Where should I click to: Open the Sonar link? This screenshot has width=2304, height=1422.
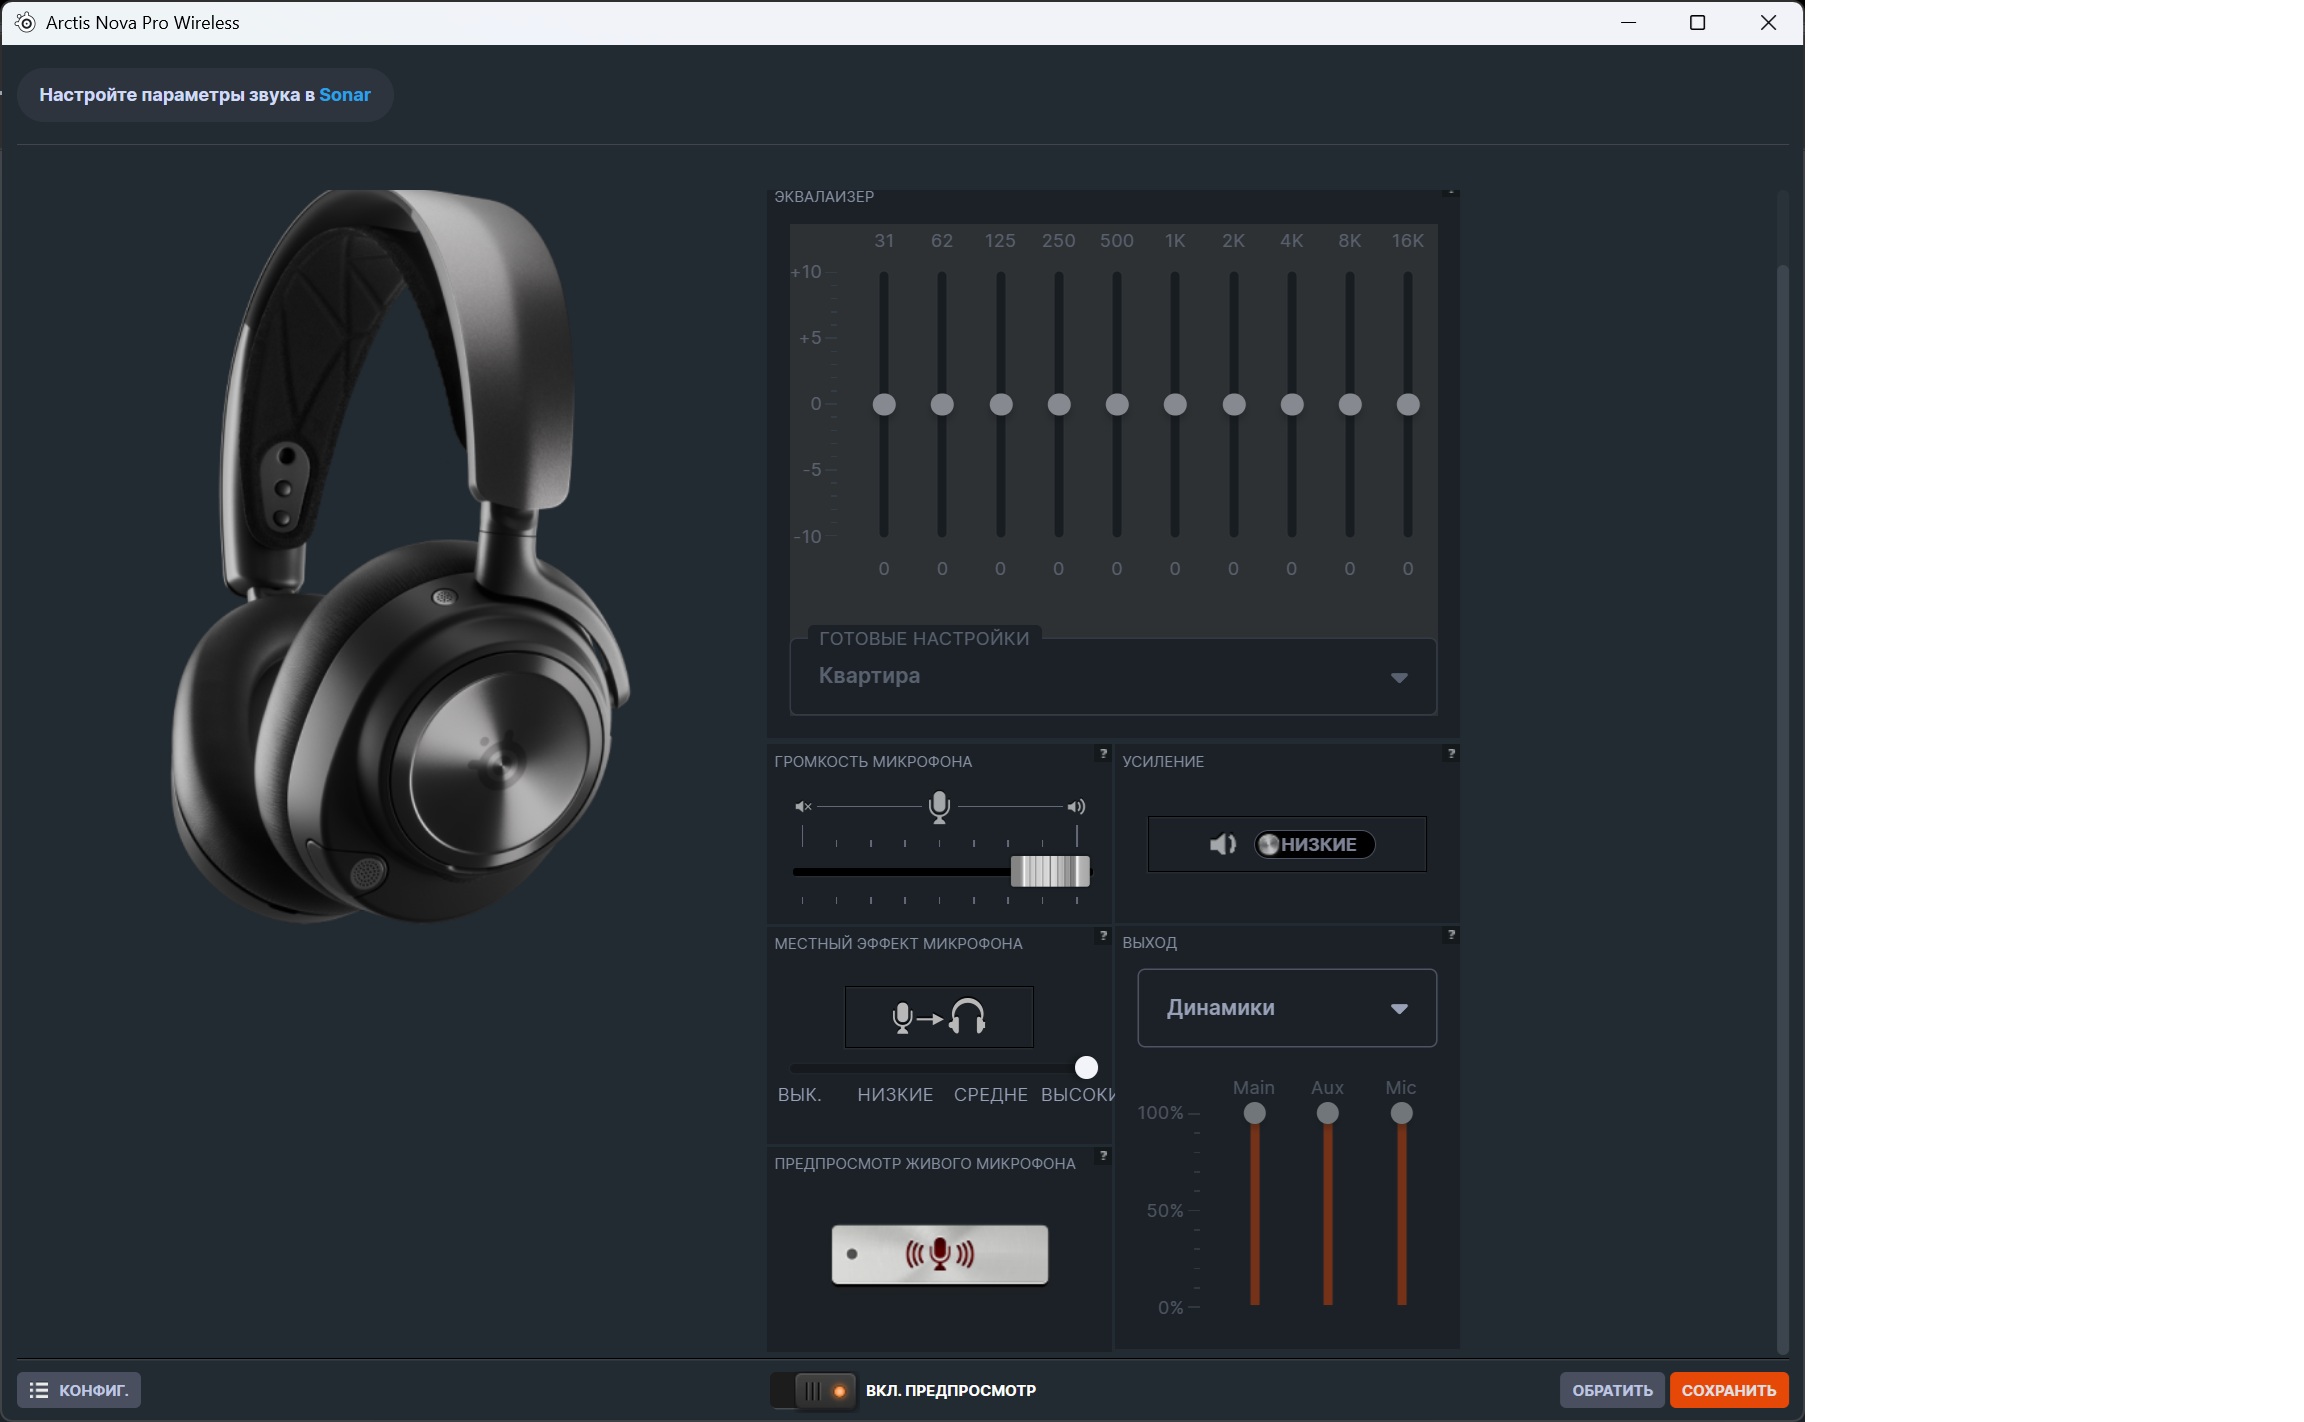(345, 95)
